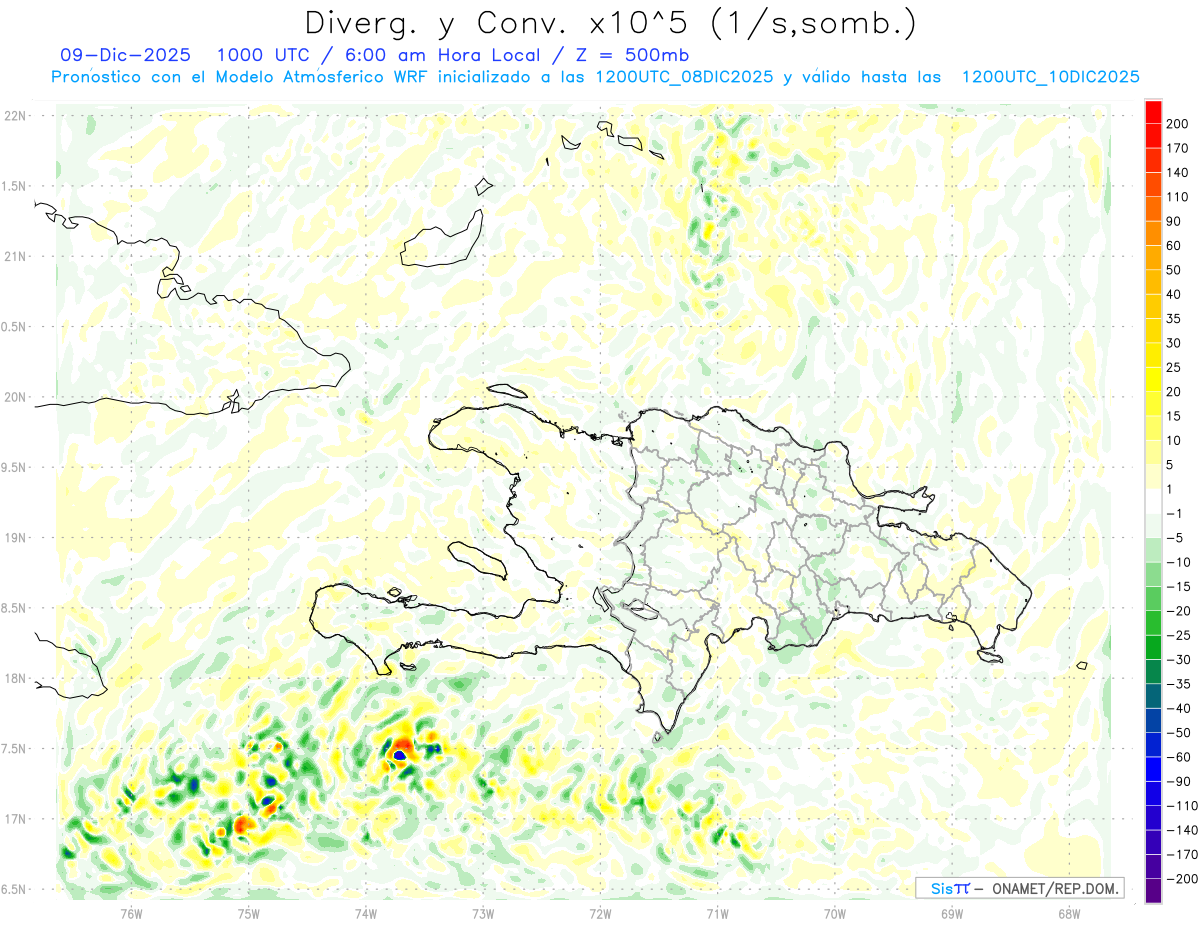Pick the dark purple swatch ending the color bar

click(1153, 891)
